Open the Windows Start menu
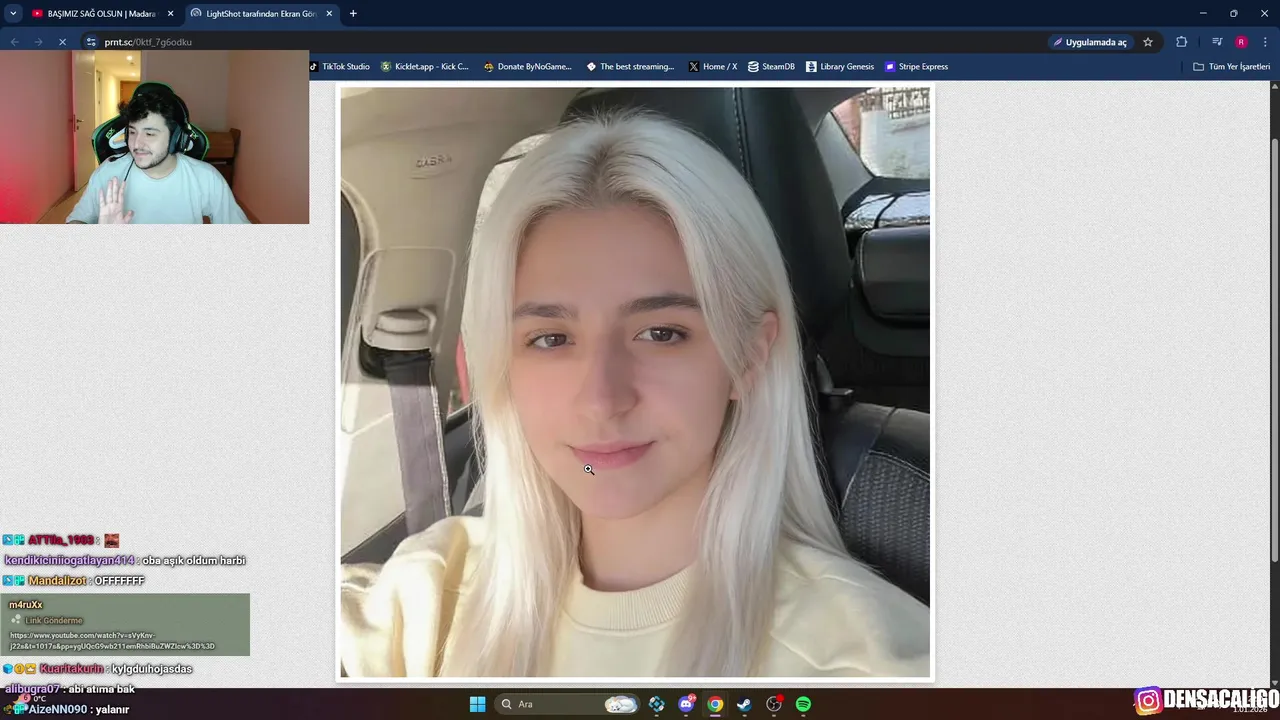 [477, 704]
